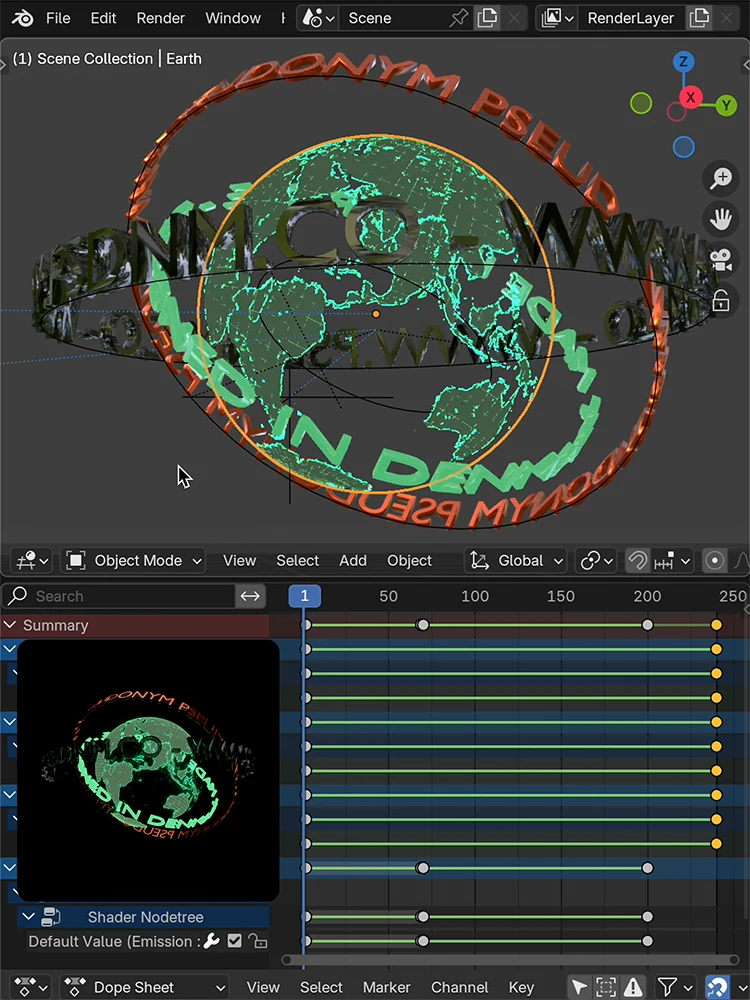The height and width of the screenshot is (1000, 750).
Task: Open the Global transform orientation dropdown
Action: pyautogui.click(x=515, y=561)
